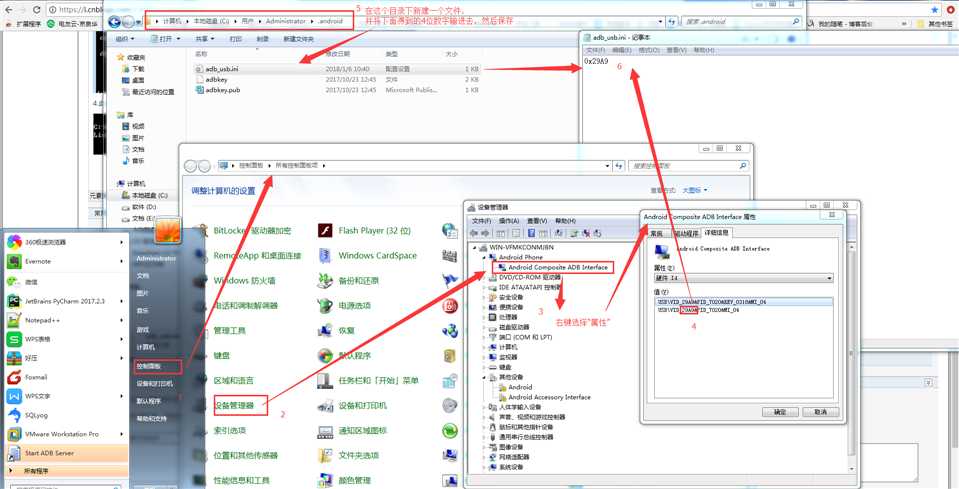Open the 组织 dropdown in Explorer toolbar
Screen dimensions: 959x489
click(x=125, y=39)
